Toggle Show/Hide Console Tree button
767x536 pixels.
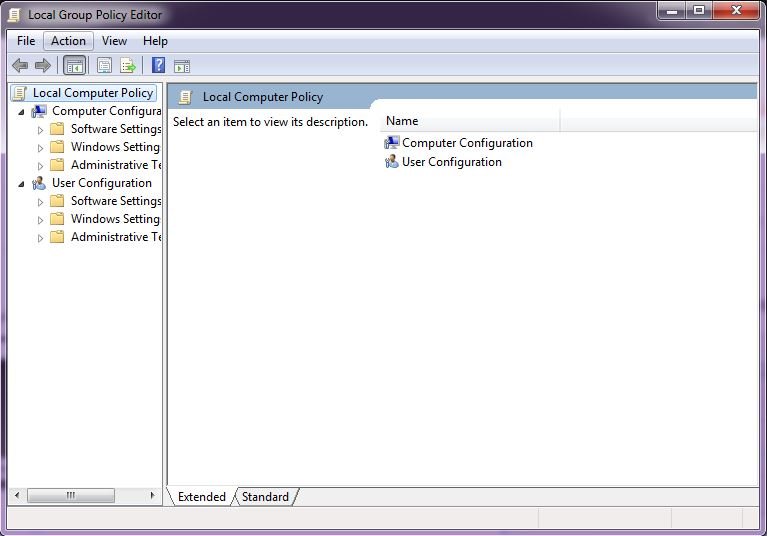pos(74,66)
